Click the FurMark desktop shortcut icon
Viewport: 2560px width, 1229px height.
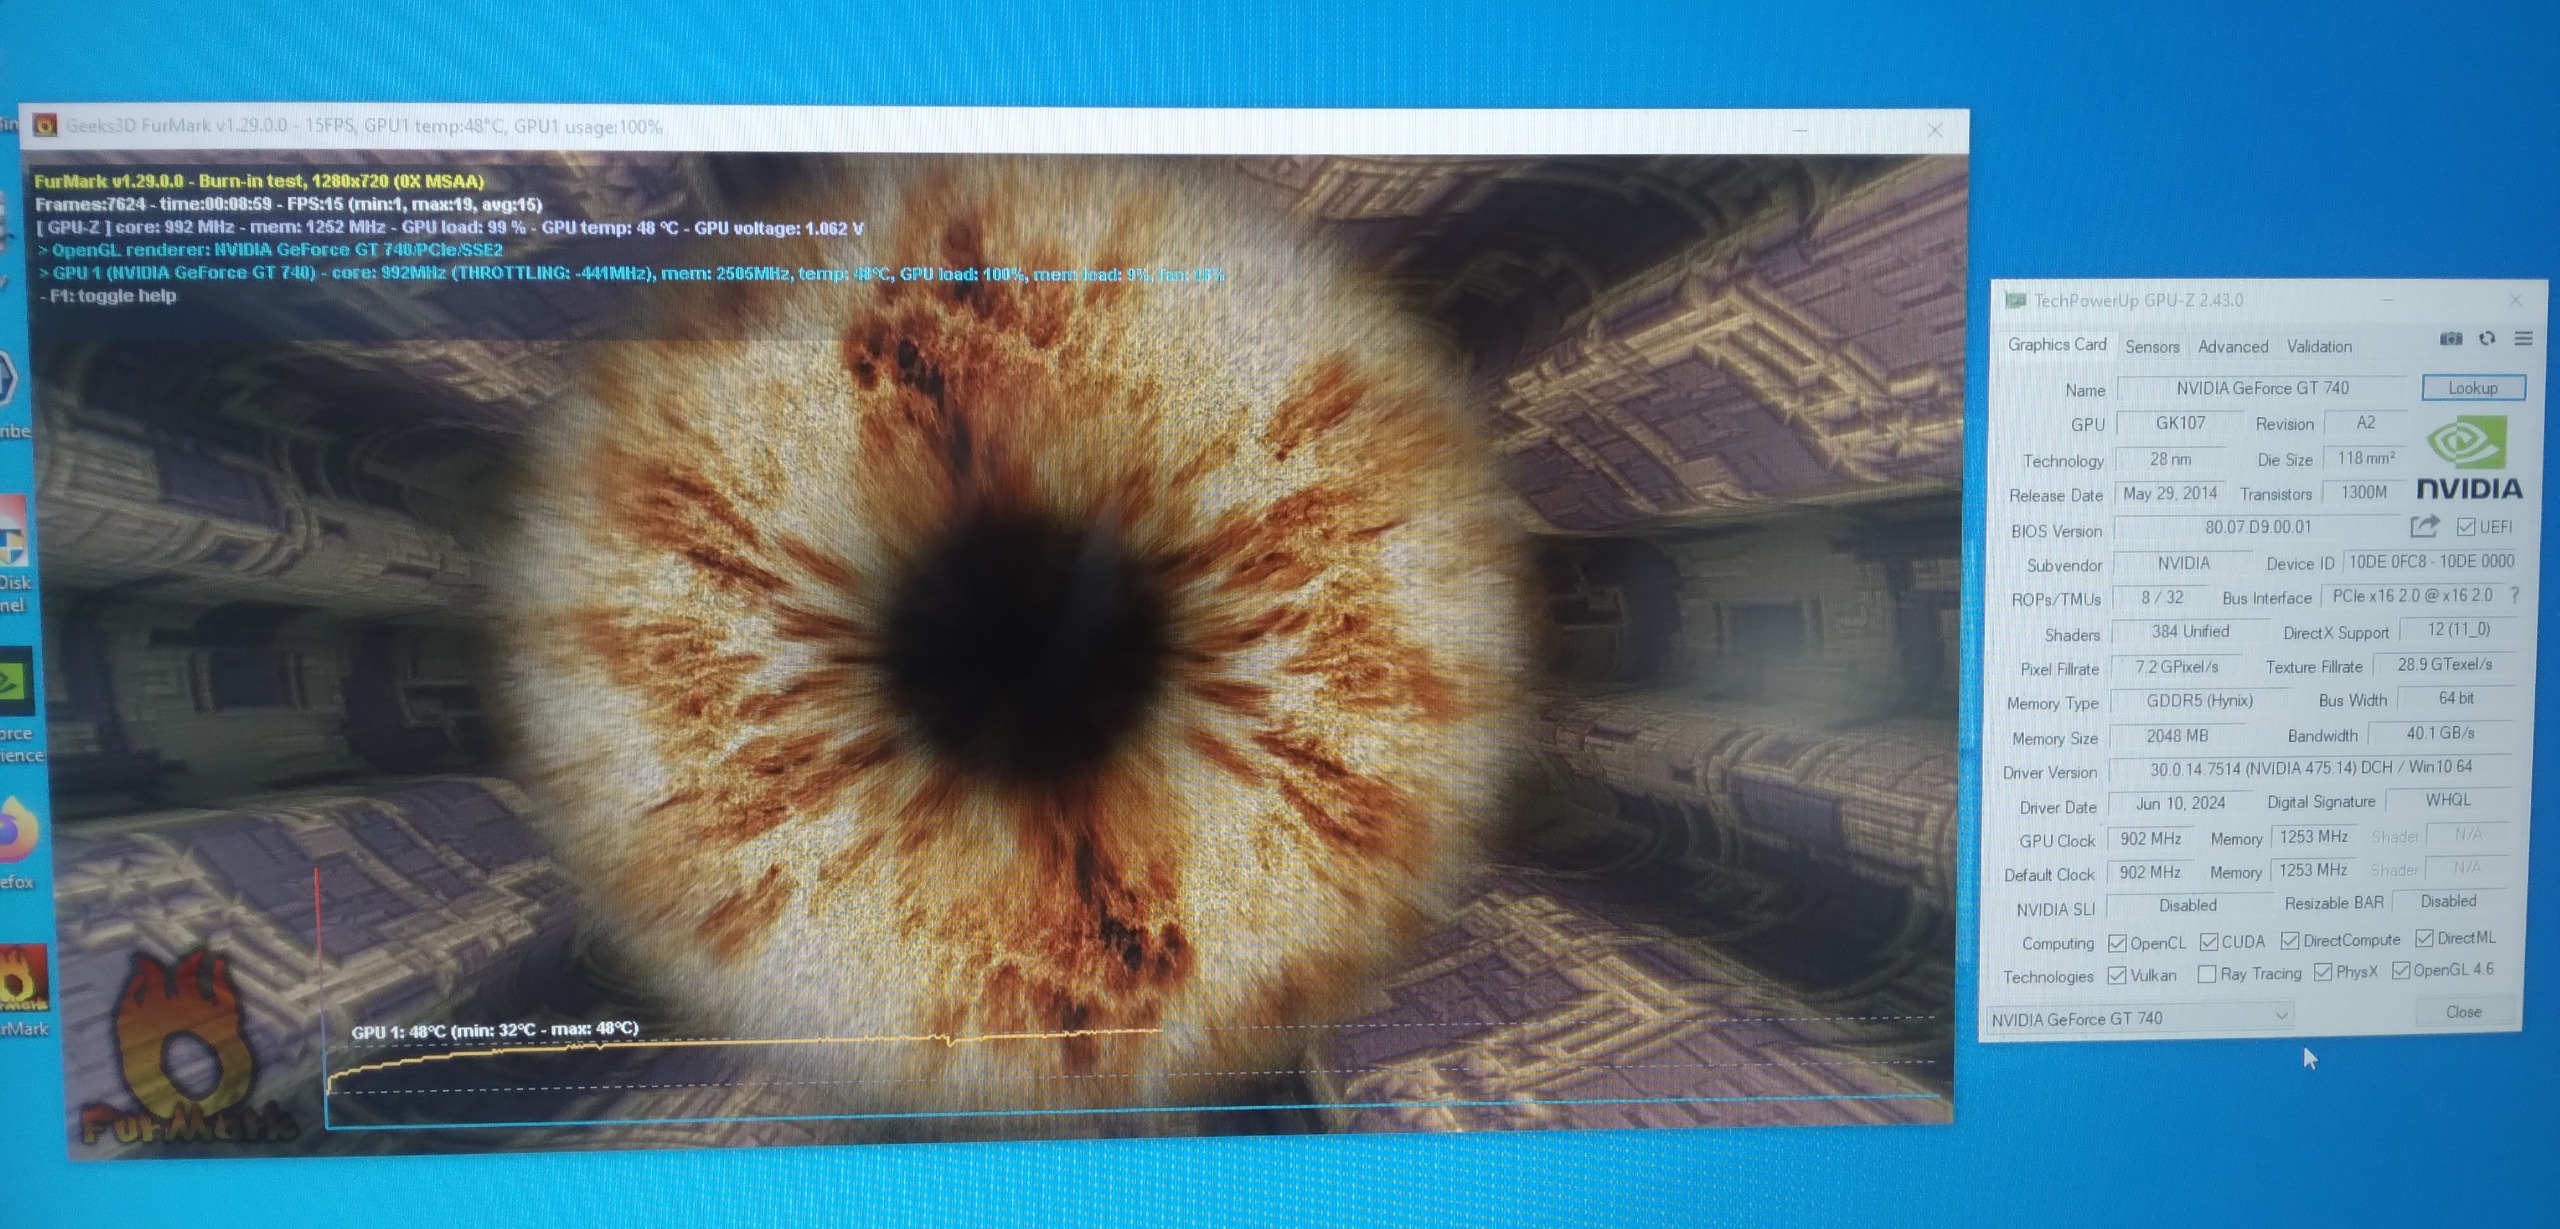[22, 982]
